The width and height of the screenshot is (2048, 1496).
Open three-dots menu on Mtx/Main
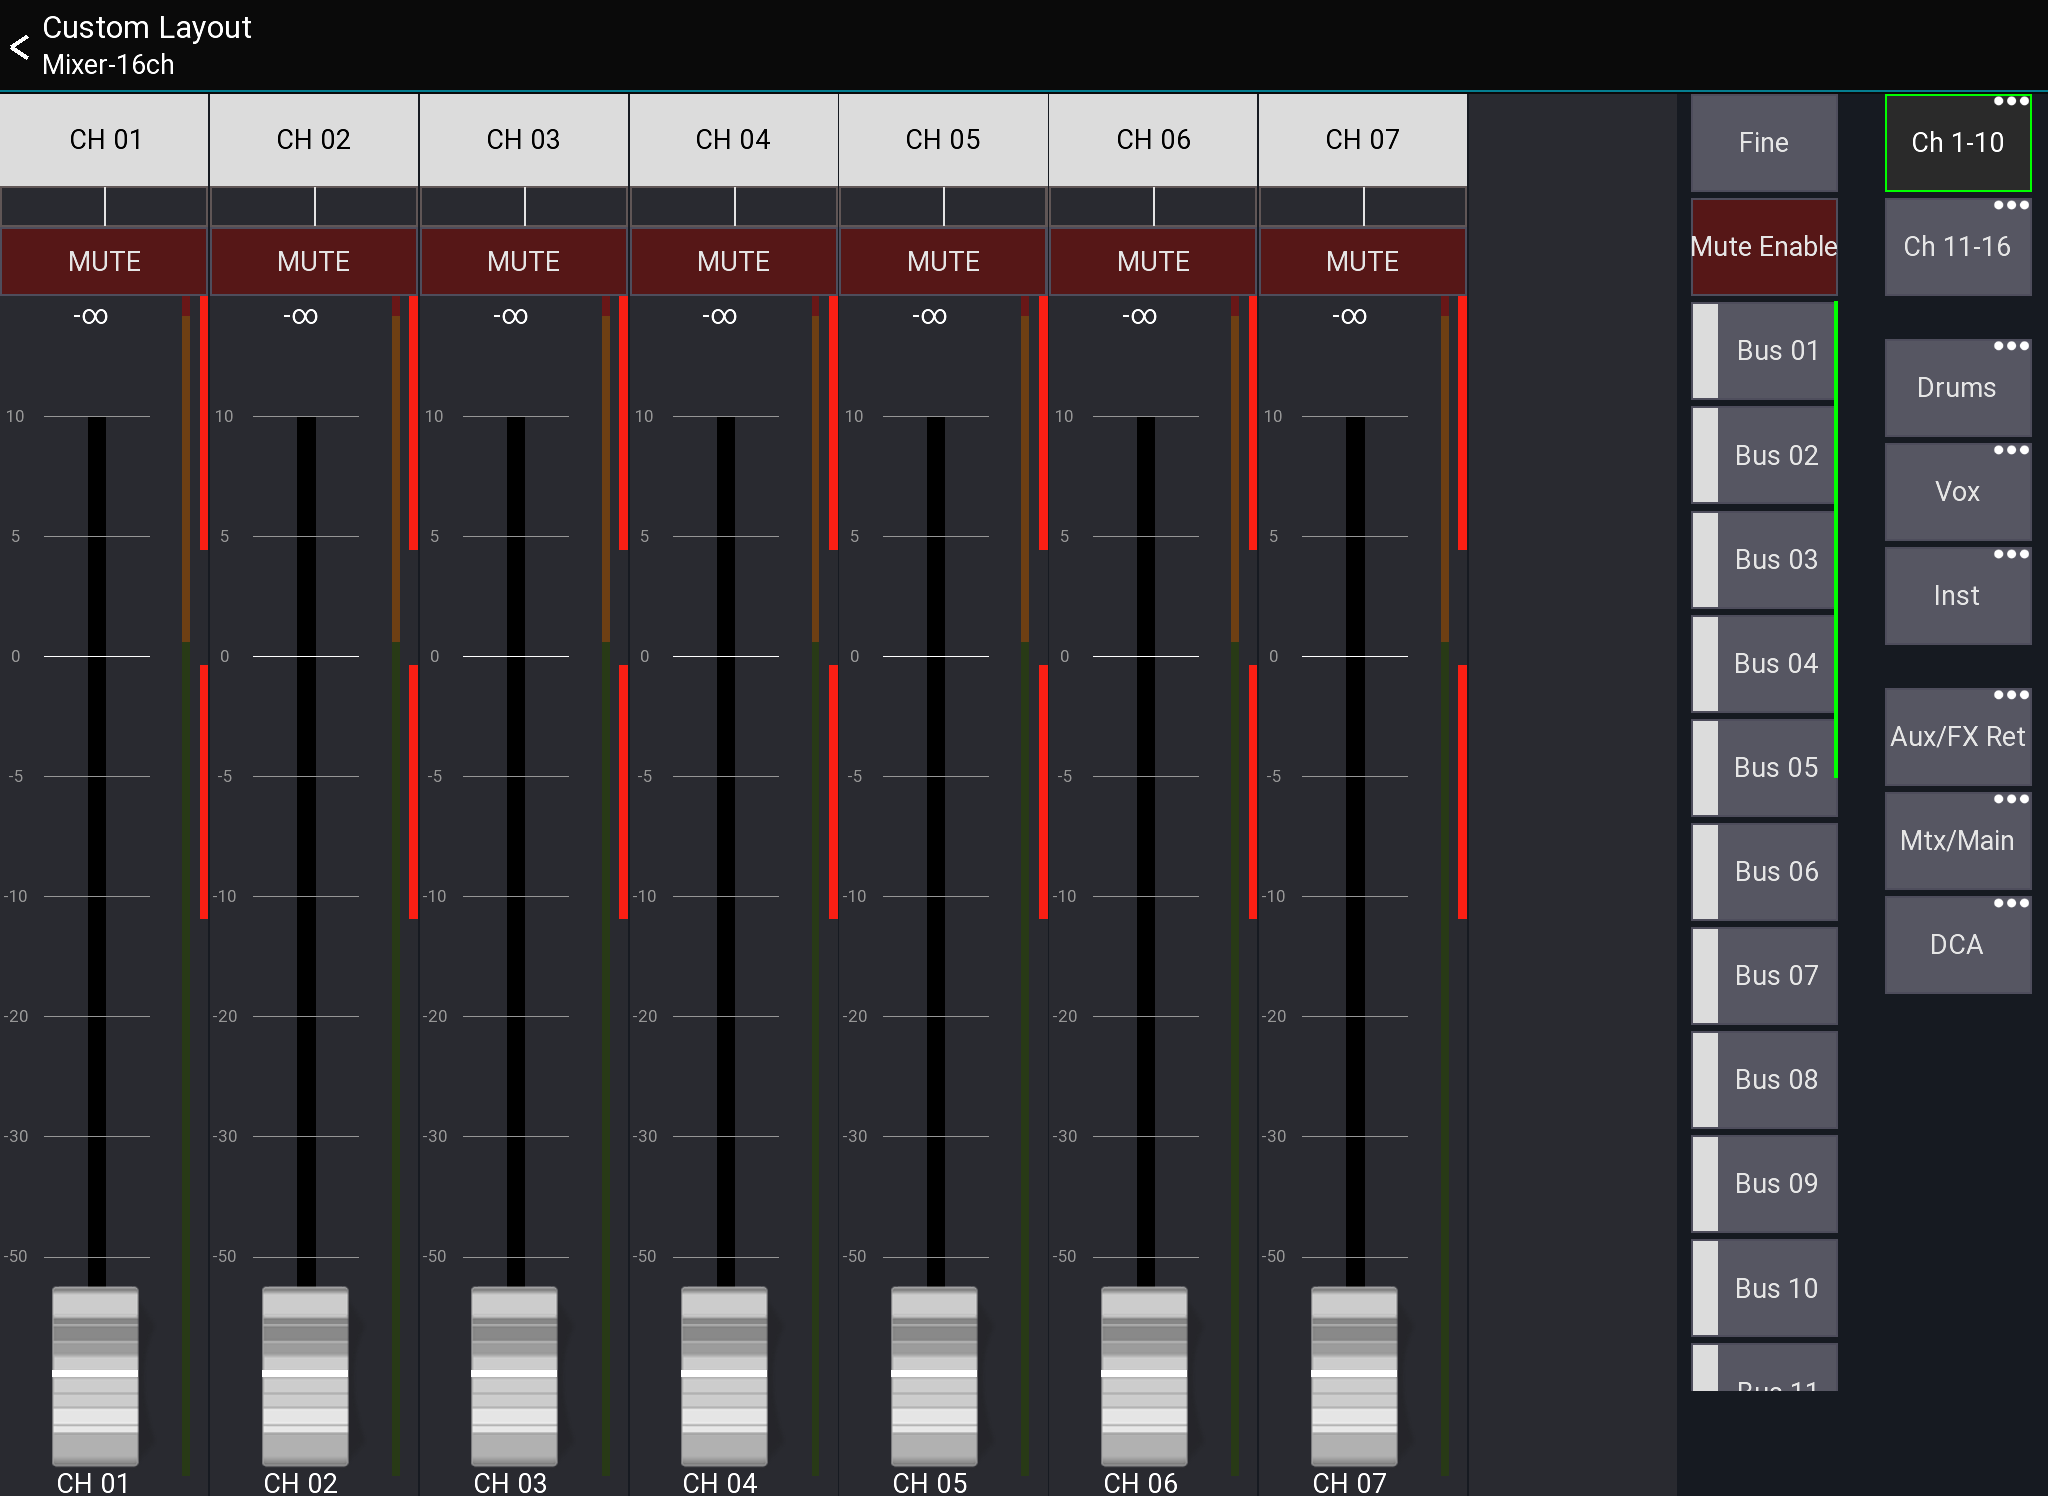point(2010,799)
